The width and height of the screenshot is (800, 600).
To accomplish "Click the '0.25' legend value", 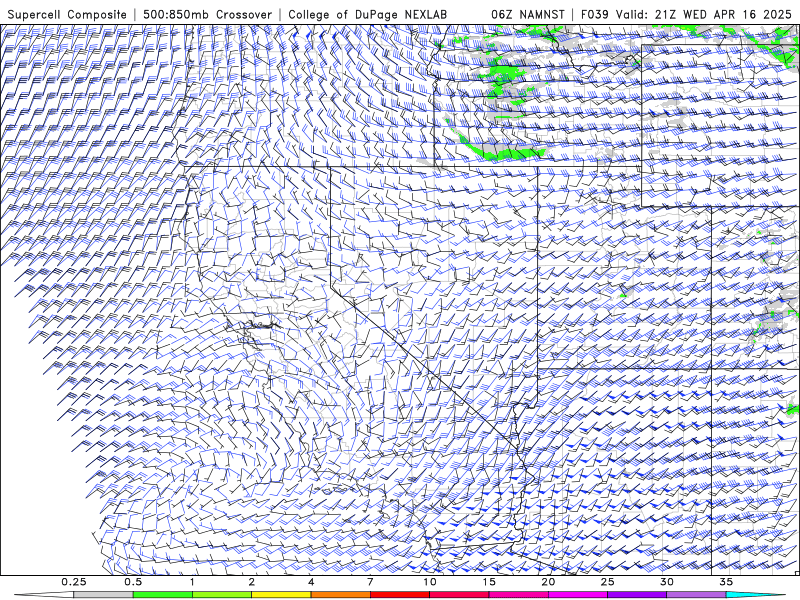I will (74, 582).
